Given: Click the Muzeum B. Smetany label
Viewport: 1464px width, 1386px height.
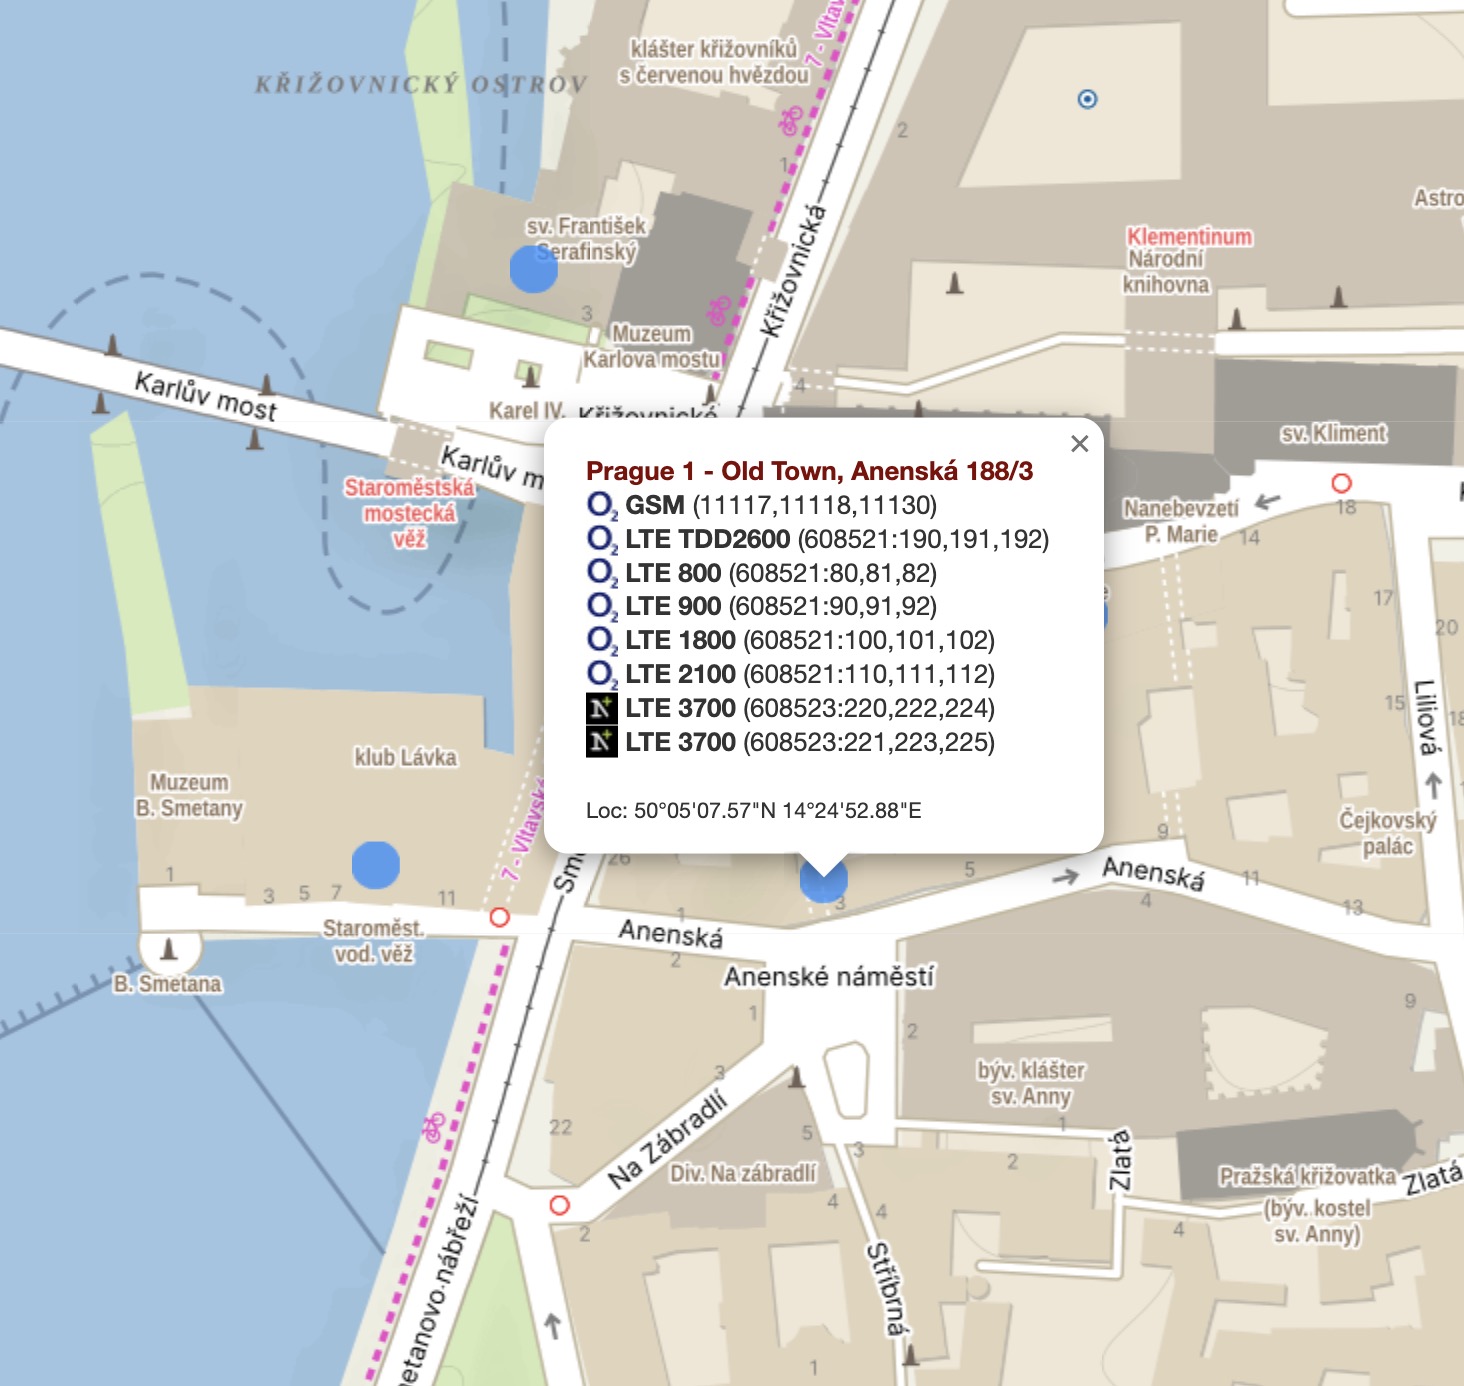Looking at the screenshot, I should click(x=189, y=795).
